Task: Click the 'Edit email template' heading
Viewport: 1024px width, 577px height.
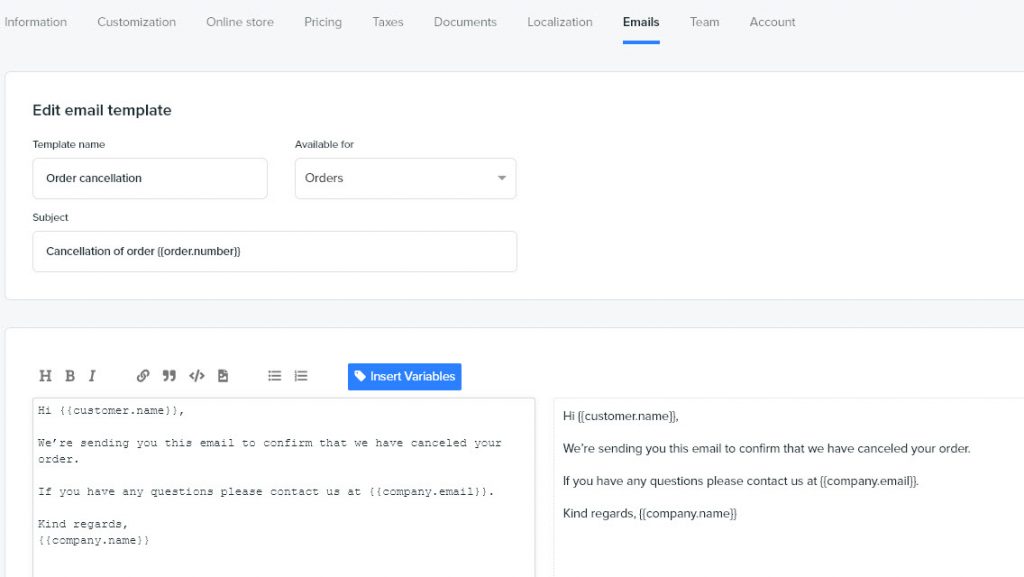Action: pos(102,110)
